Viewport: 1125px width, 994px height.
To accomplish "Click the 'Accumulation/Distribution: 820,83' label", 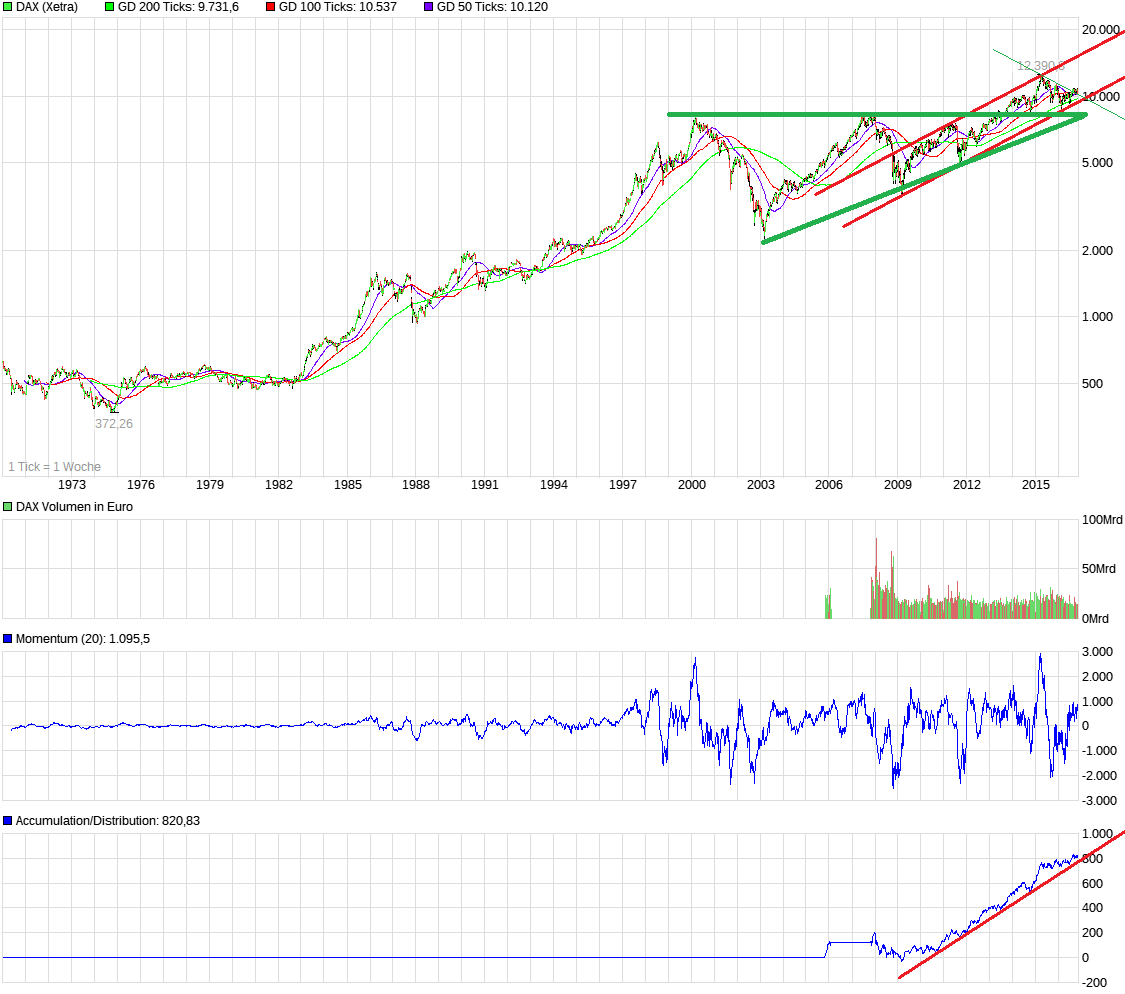I will point(108,820).
